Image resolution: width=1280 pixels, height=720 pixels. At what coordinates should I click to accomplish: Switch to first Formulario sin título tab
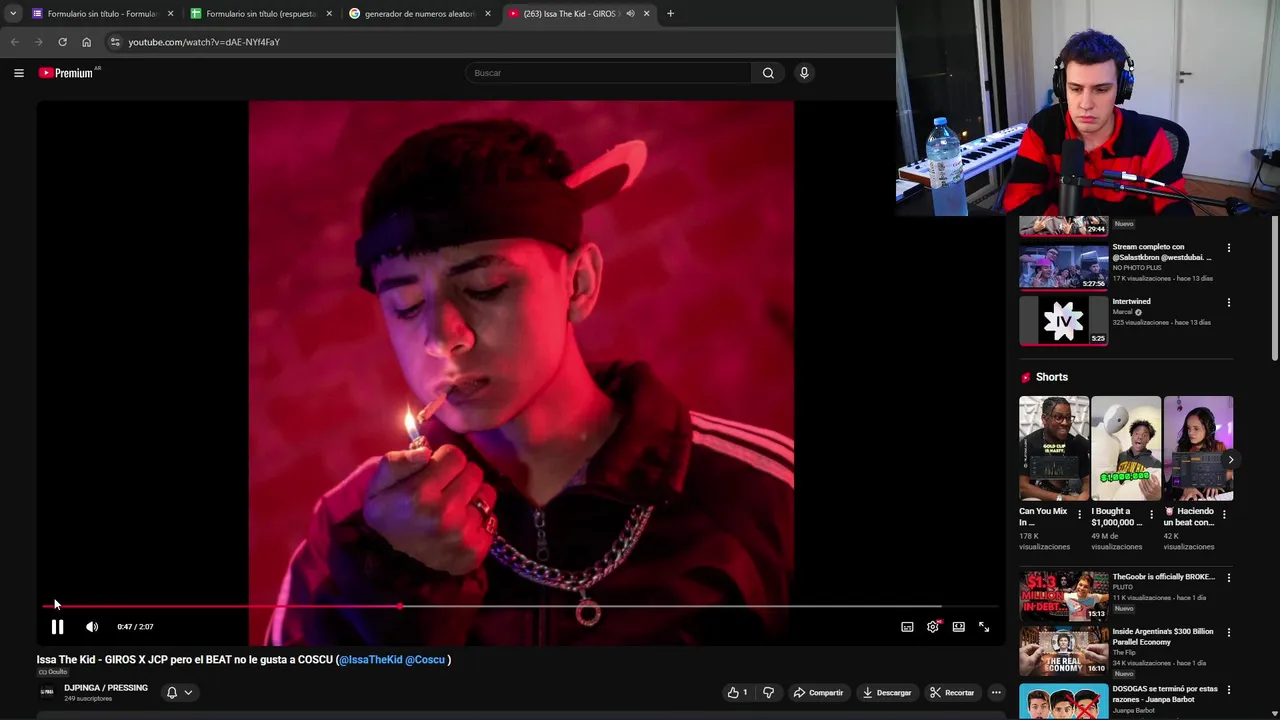103,14
